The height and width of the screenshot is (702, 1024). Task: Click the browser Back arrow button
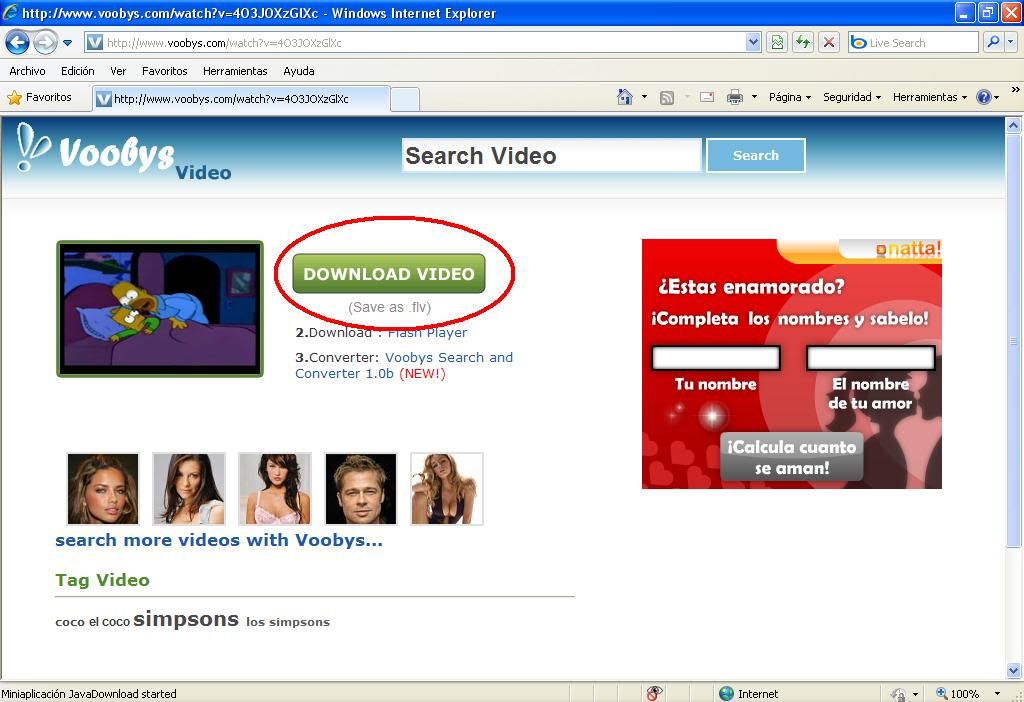pyautogui.click(x=18, y=43)
